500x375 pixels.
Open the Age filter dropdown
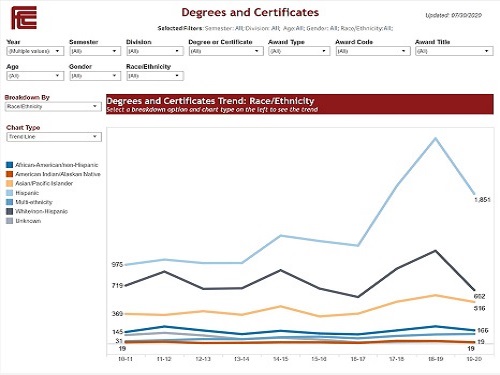pos(35,76)
